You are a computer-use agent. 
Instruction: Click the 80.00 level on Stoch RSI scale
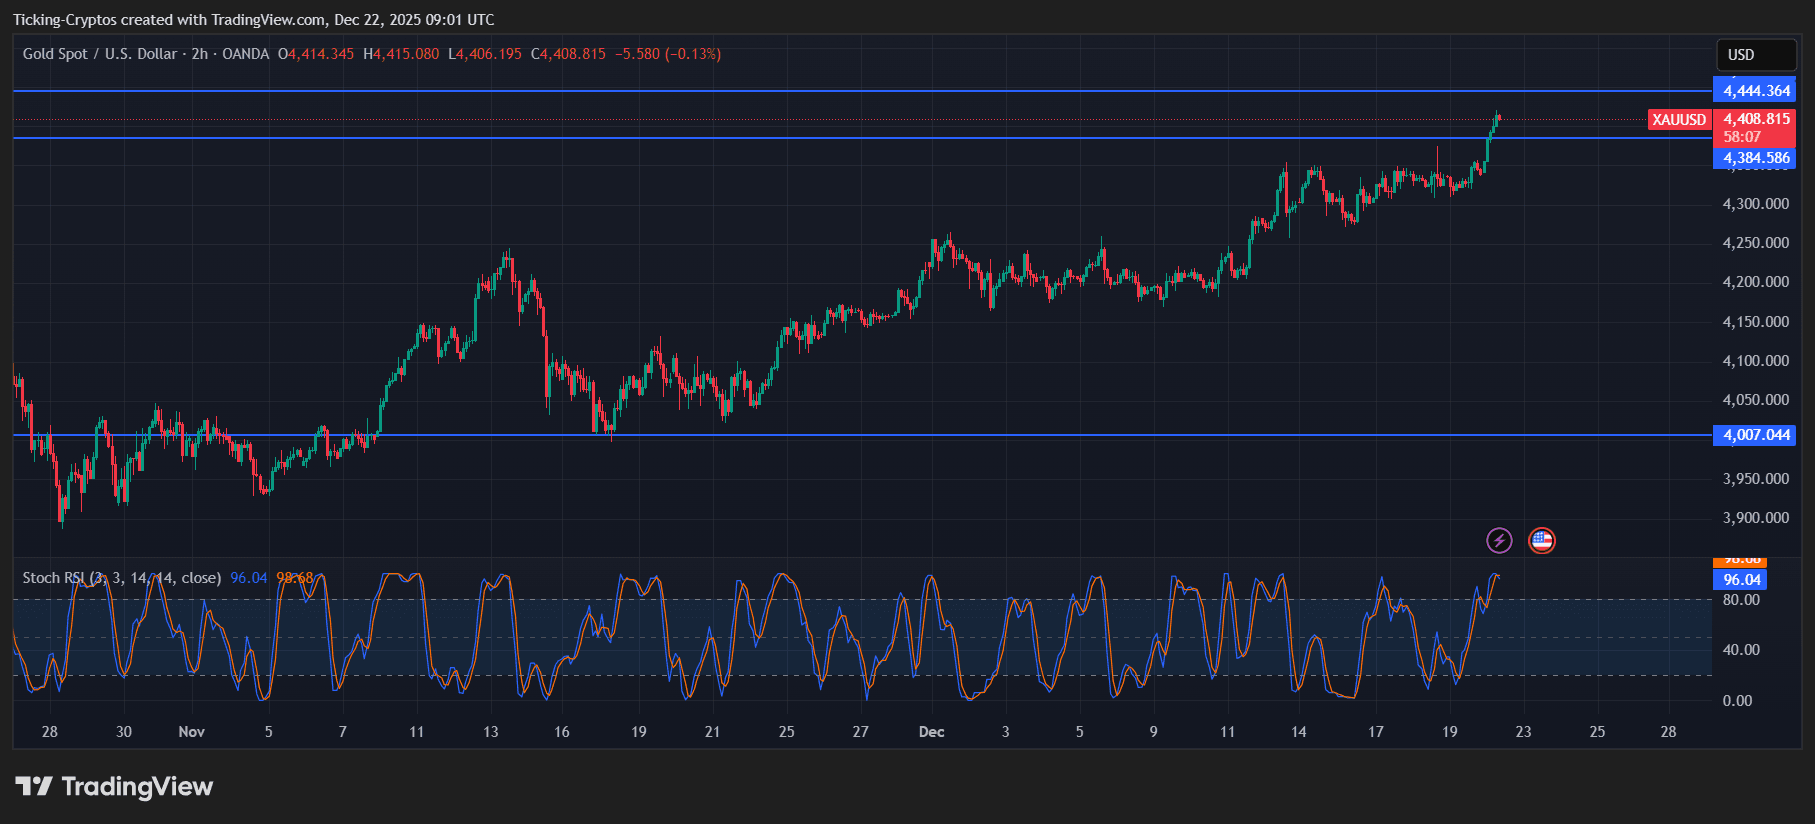(x=1741, y=600)
